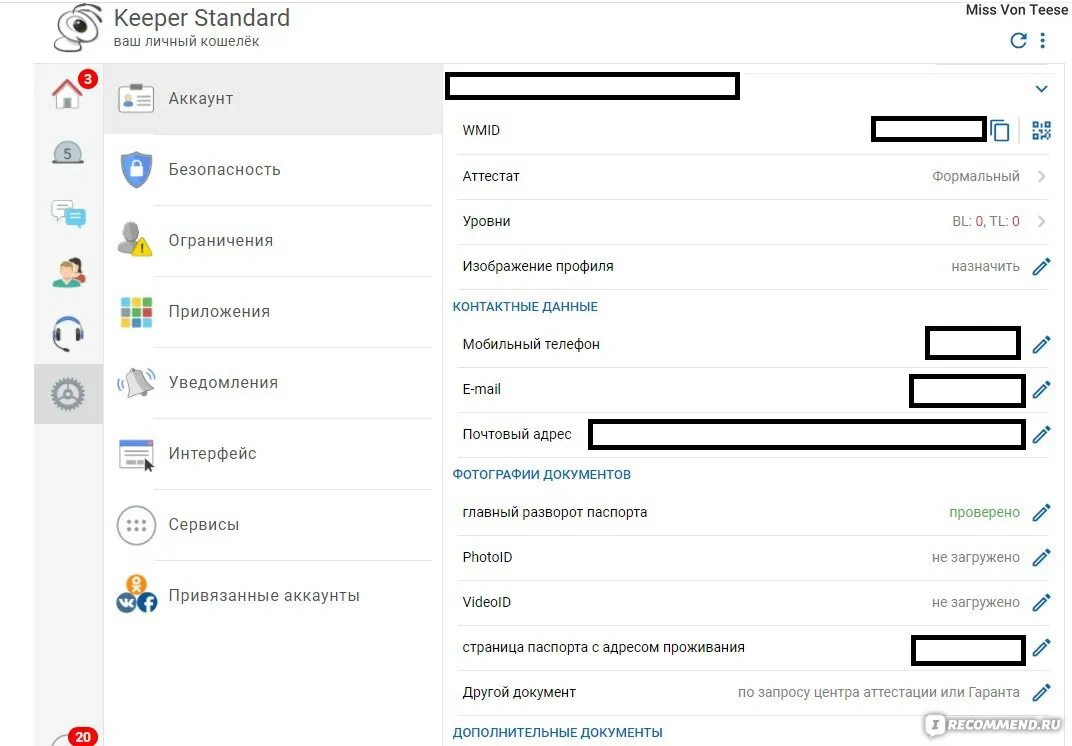1072x746 pixels.
Task: Copy WMID using the copy icon
Action: [x=1000, y=130]
